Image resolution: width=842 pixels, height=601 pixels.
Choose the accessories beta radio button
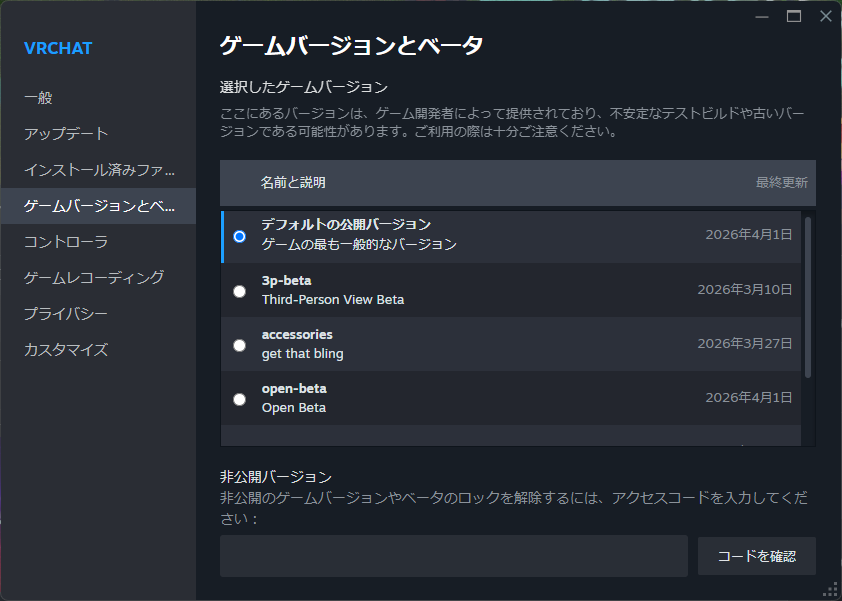pyautogui.click(x=239, y=345)
